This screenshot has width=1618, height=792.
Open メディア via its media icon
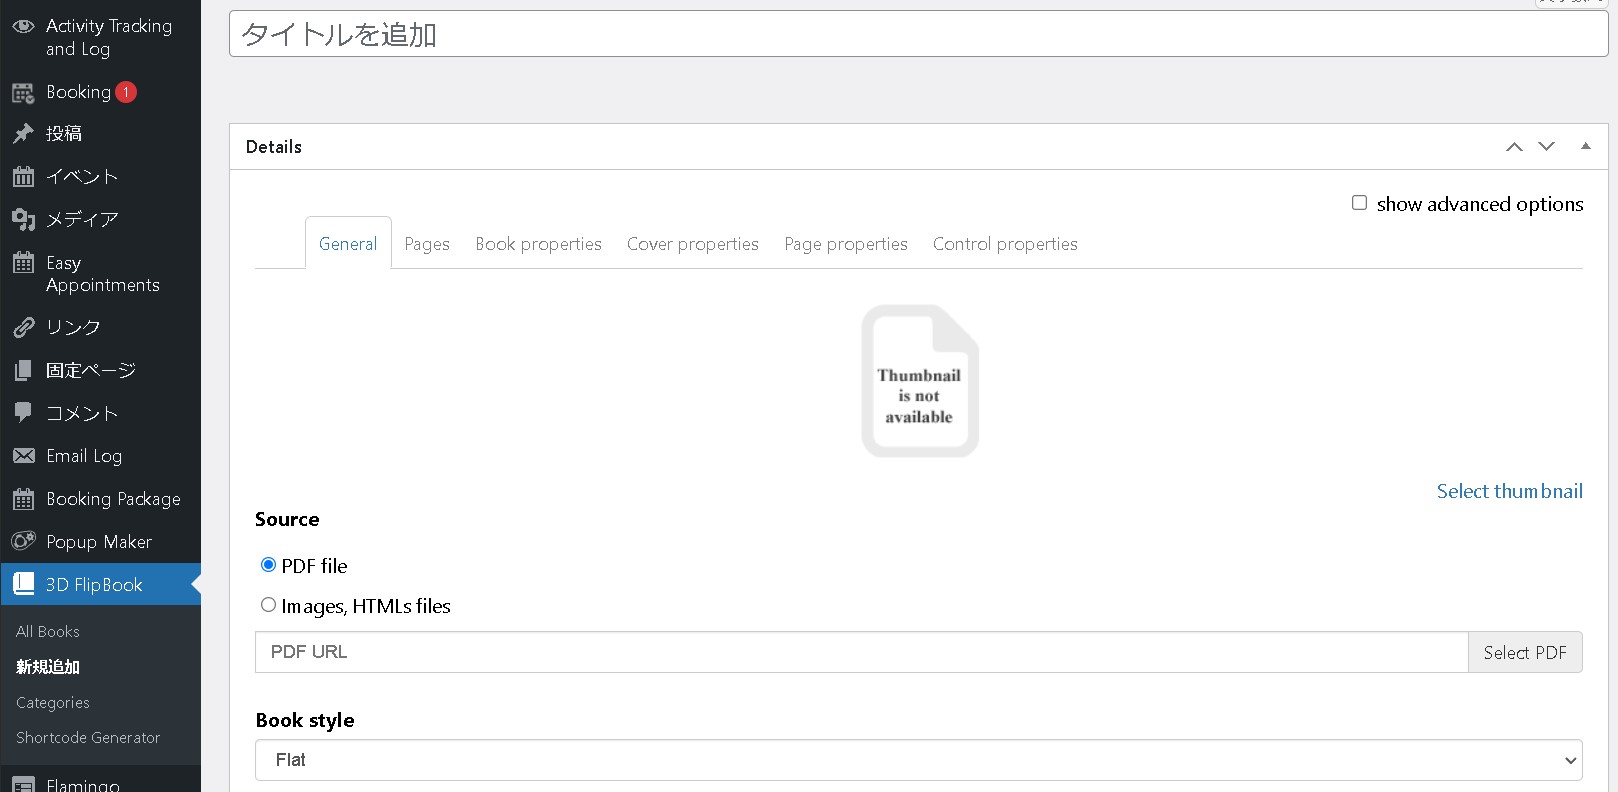(23, 219)
